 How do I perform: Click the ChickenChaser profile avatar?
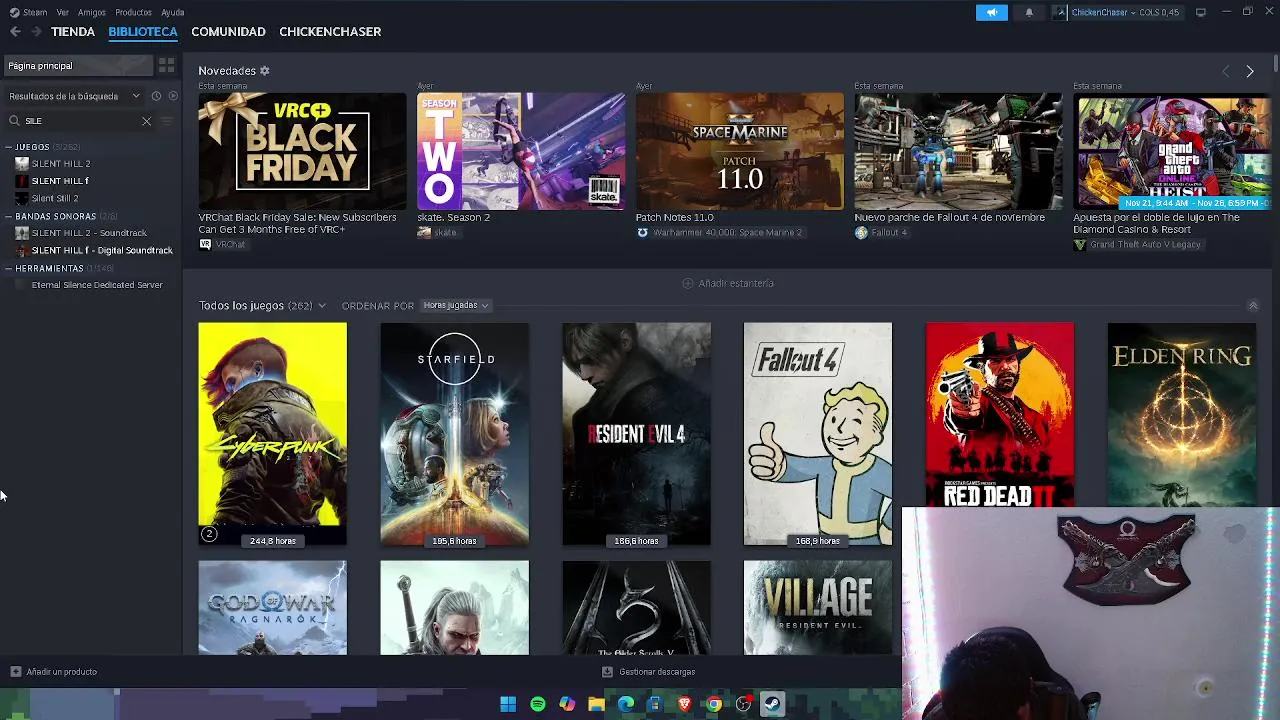coord(1060,13)
